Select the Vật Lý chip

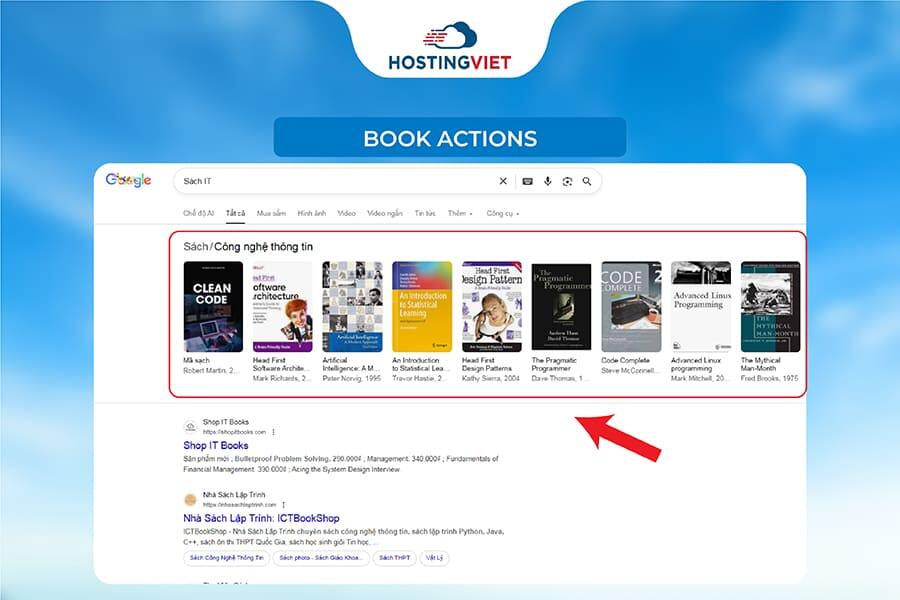click(x=434, y=558)
